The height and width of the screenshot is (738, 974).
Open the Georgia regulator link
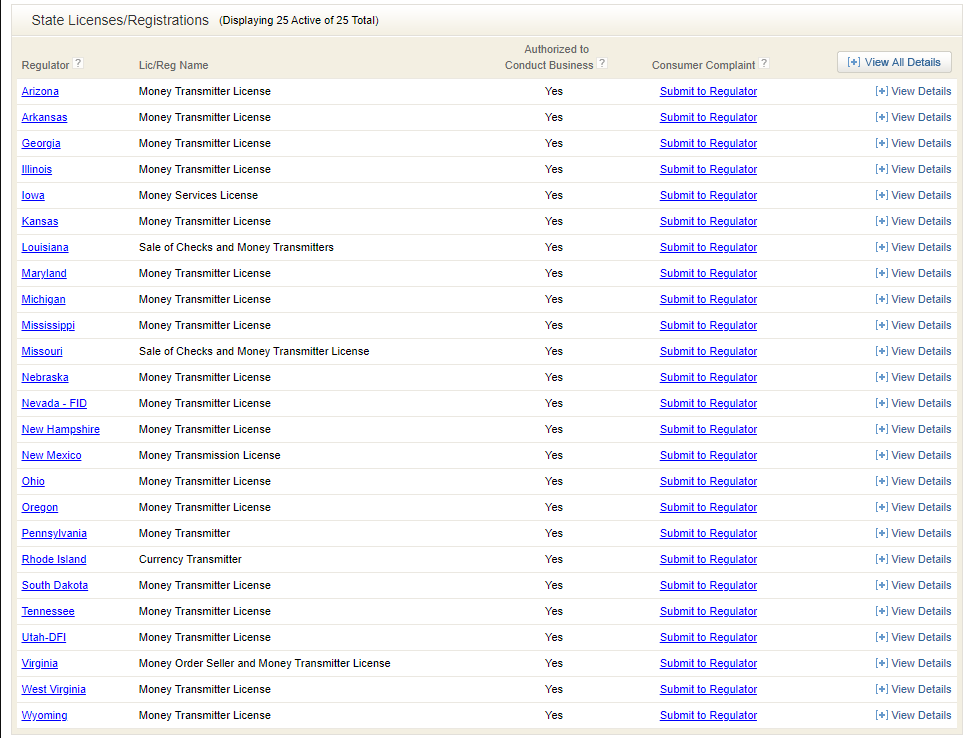[41, 143]
